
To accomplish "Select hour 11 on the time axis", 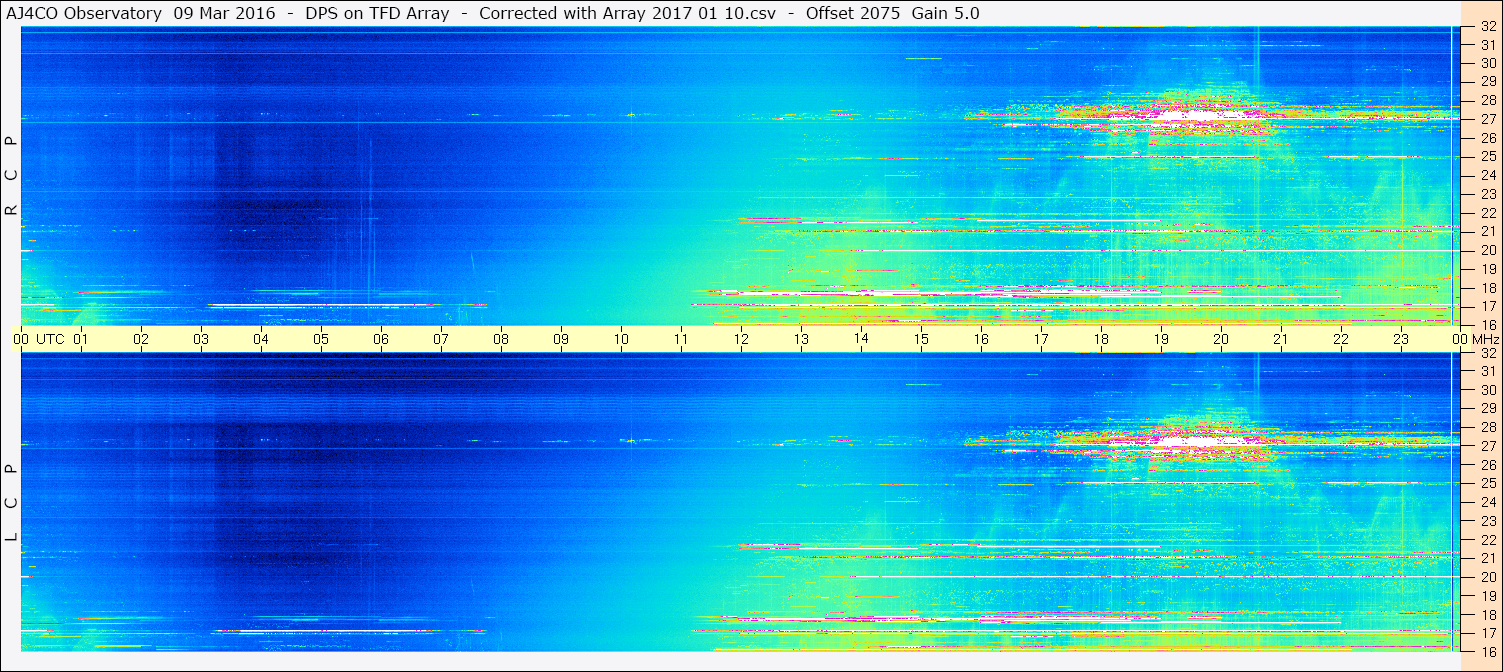I will click(681, 339).
